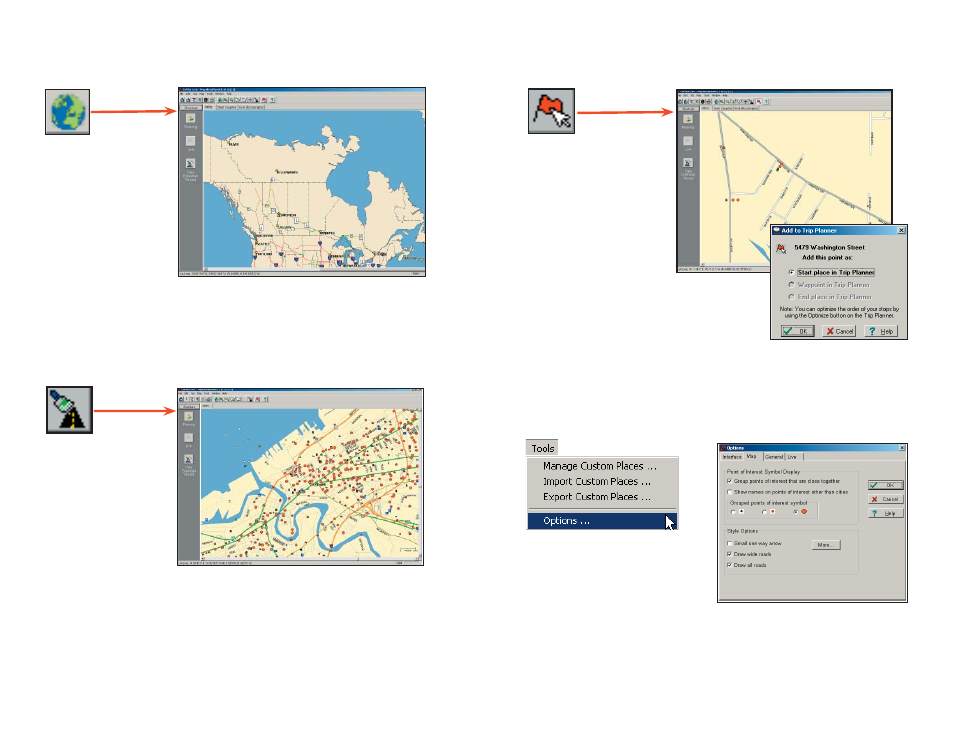
Task: Click red flag toolbar icon in Canada map window
Action: (x=264, y=100)
